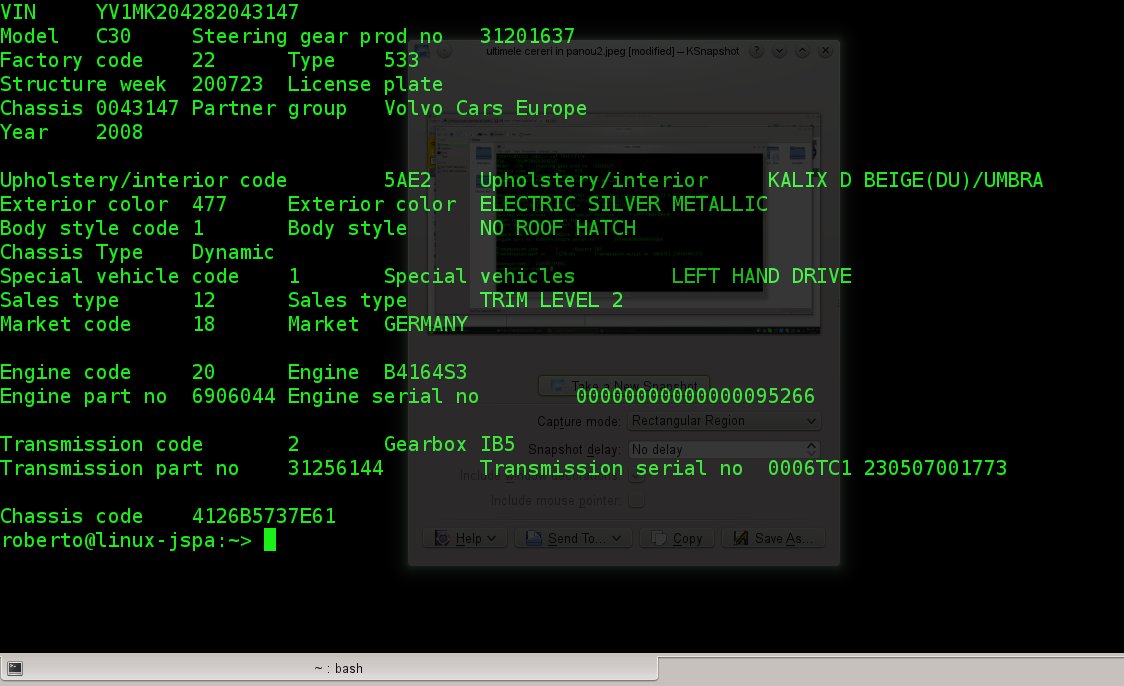The height and width of the screenshot is (686, 1124).
Task: Open the Help dropdown button in KSnapshot
Action: (x=465, y=538)
